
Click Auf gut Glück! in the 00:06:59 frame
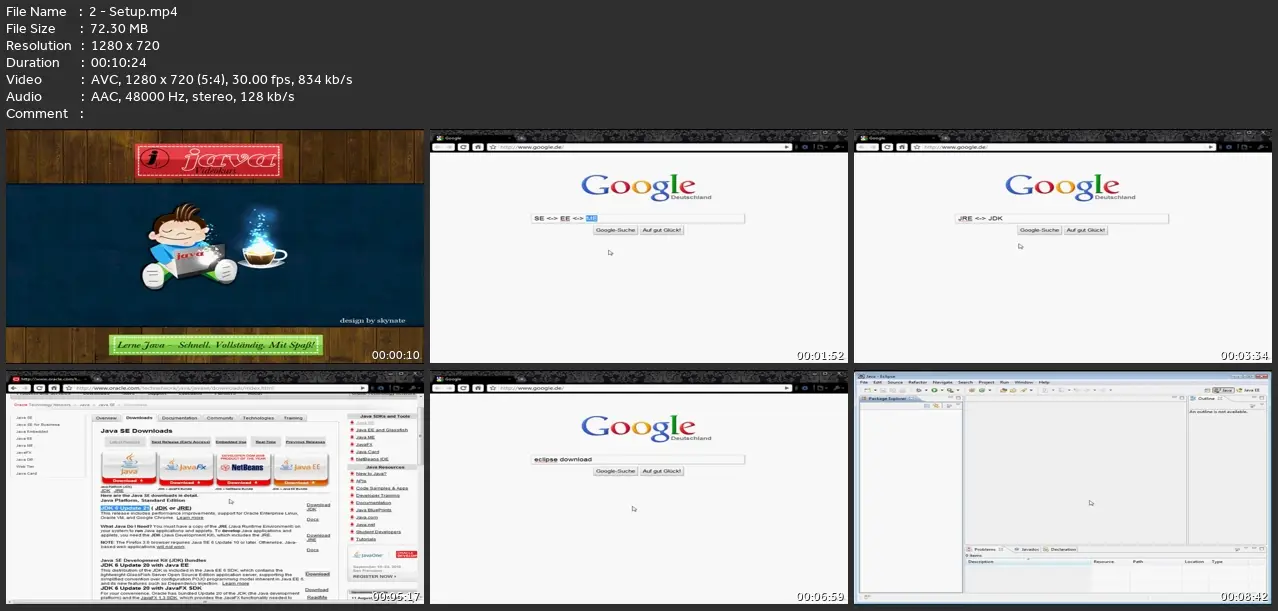coord(662,471)
